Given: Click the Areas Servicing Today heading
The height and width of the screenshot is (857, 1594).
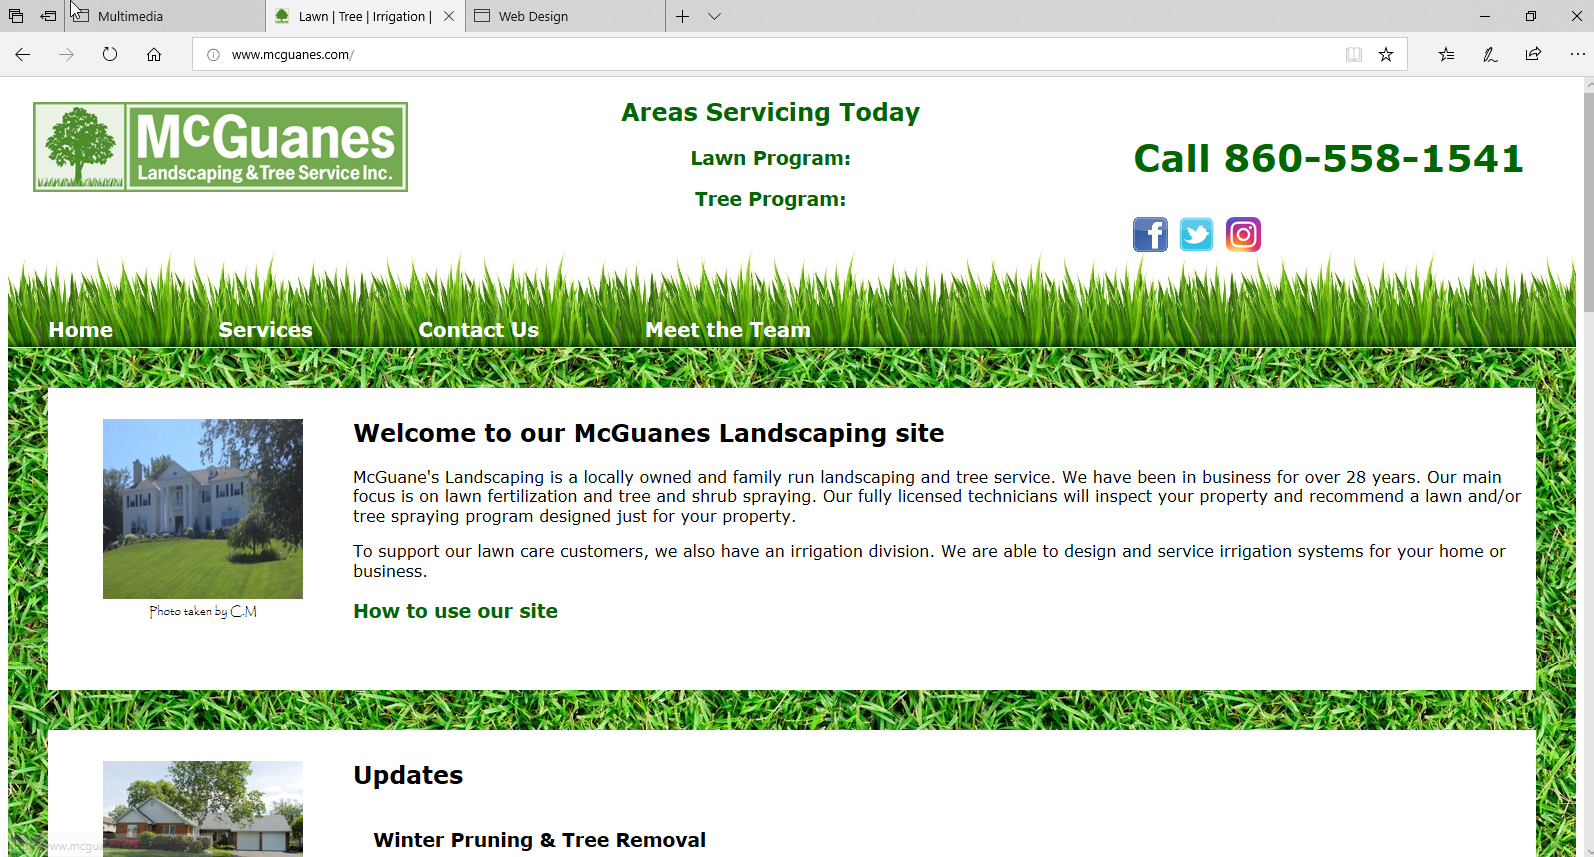Looking at the screenshot, I should click(770, 112).
